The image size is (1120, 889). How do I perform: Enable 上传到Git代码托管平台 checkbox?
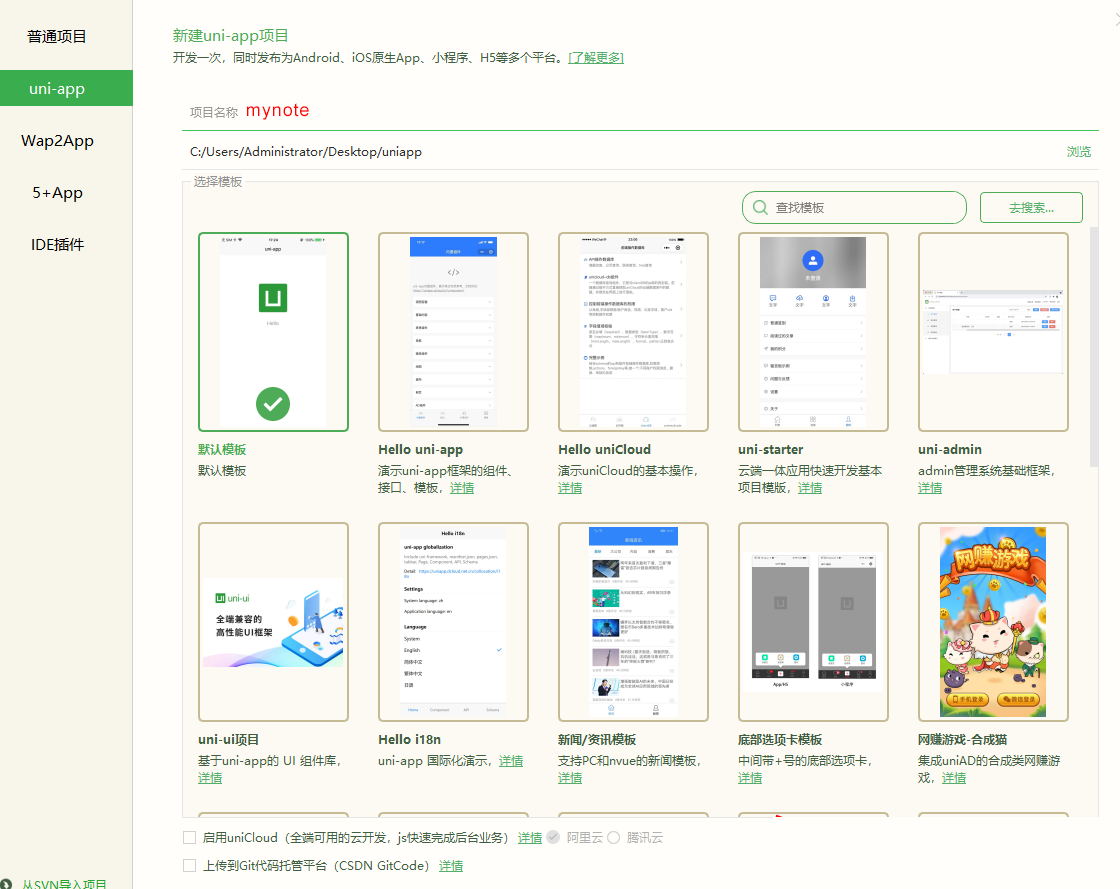click(189, 865)
